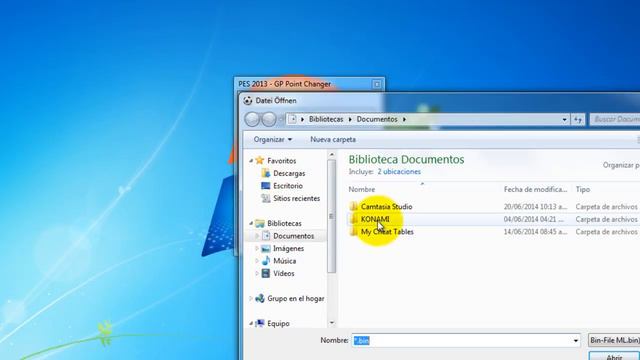Select Favoritos in navigation pane
The image size is (640, 360).
click(282, 161)
